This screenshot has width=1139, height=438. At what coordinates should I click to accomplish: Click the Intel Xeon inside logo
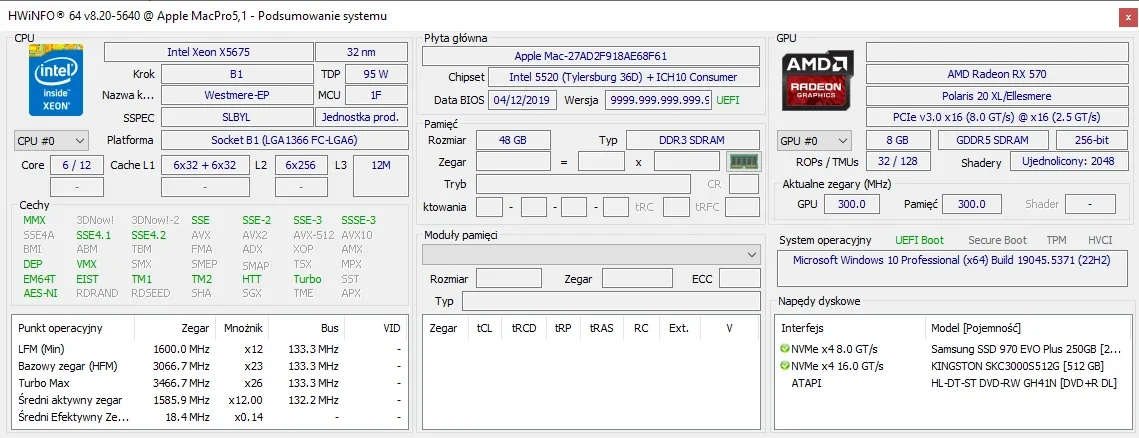[x=56, y=79]
